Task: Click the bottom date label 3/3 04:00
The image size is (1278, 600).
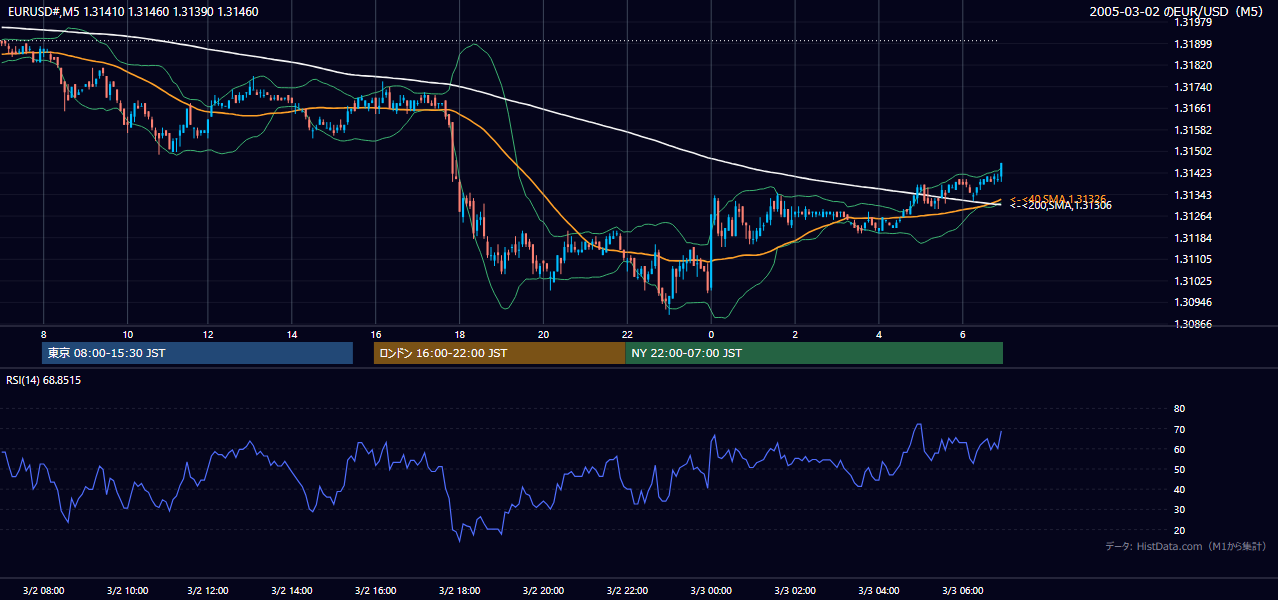Action: pos(879,591)
